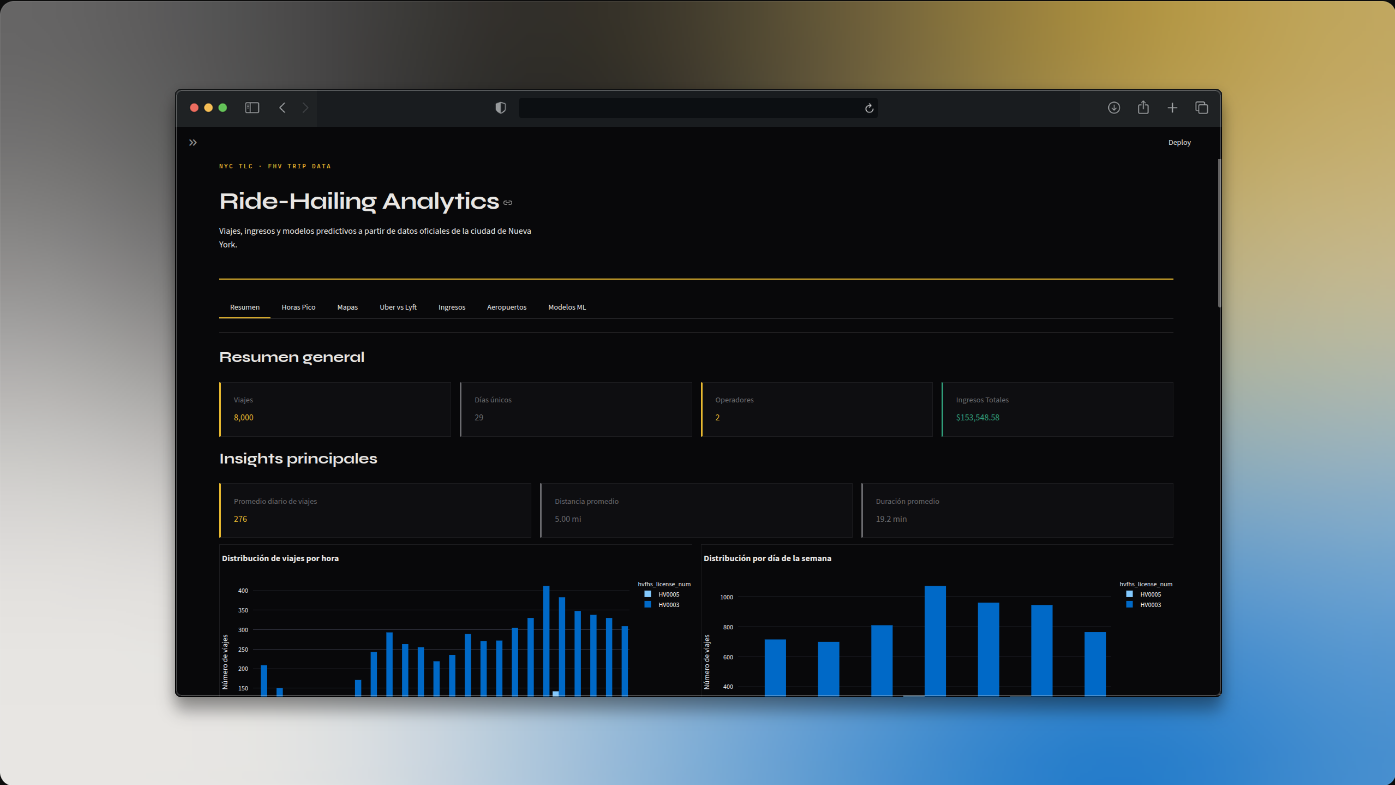Click the back navigation arrow

281,106
